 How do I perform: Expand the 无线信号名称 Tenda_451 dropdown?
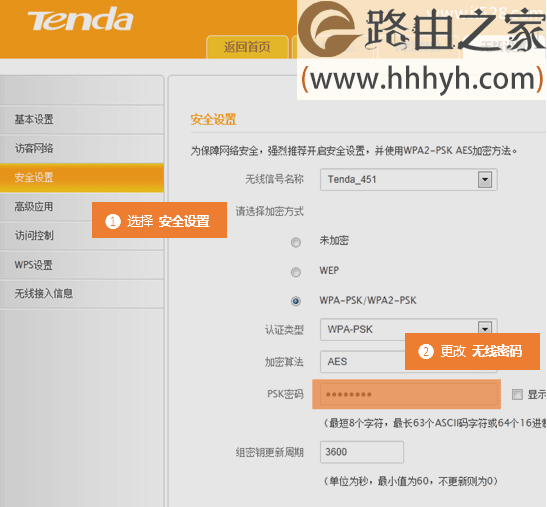click(409, 180)
